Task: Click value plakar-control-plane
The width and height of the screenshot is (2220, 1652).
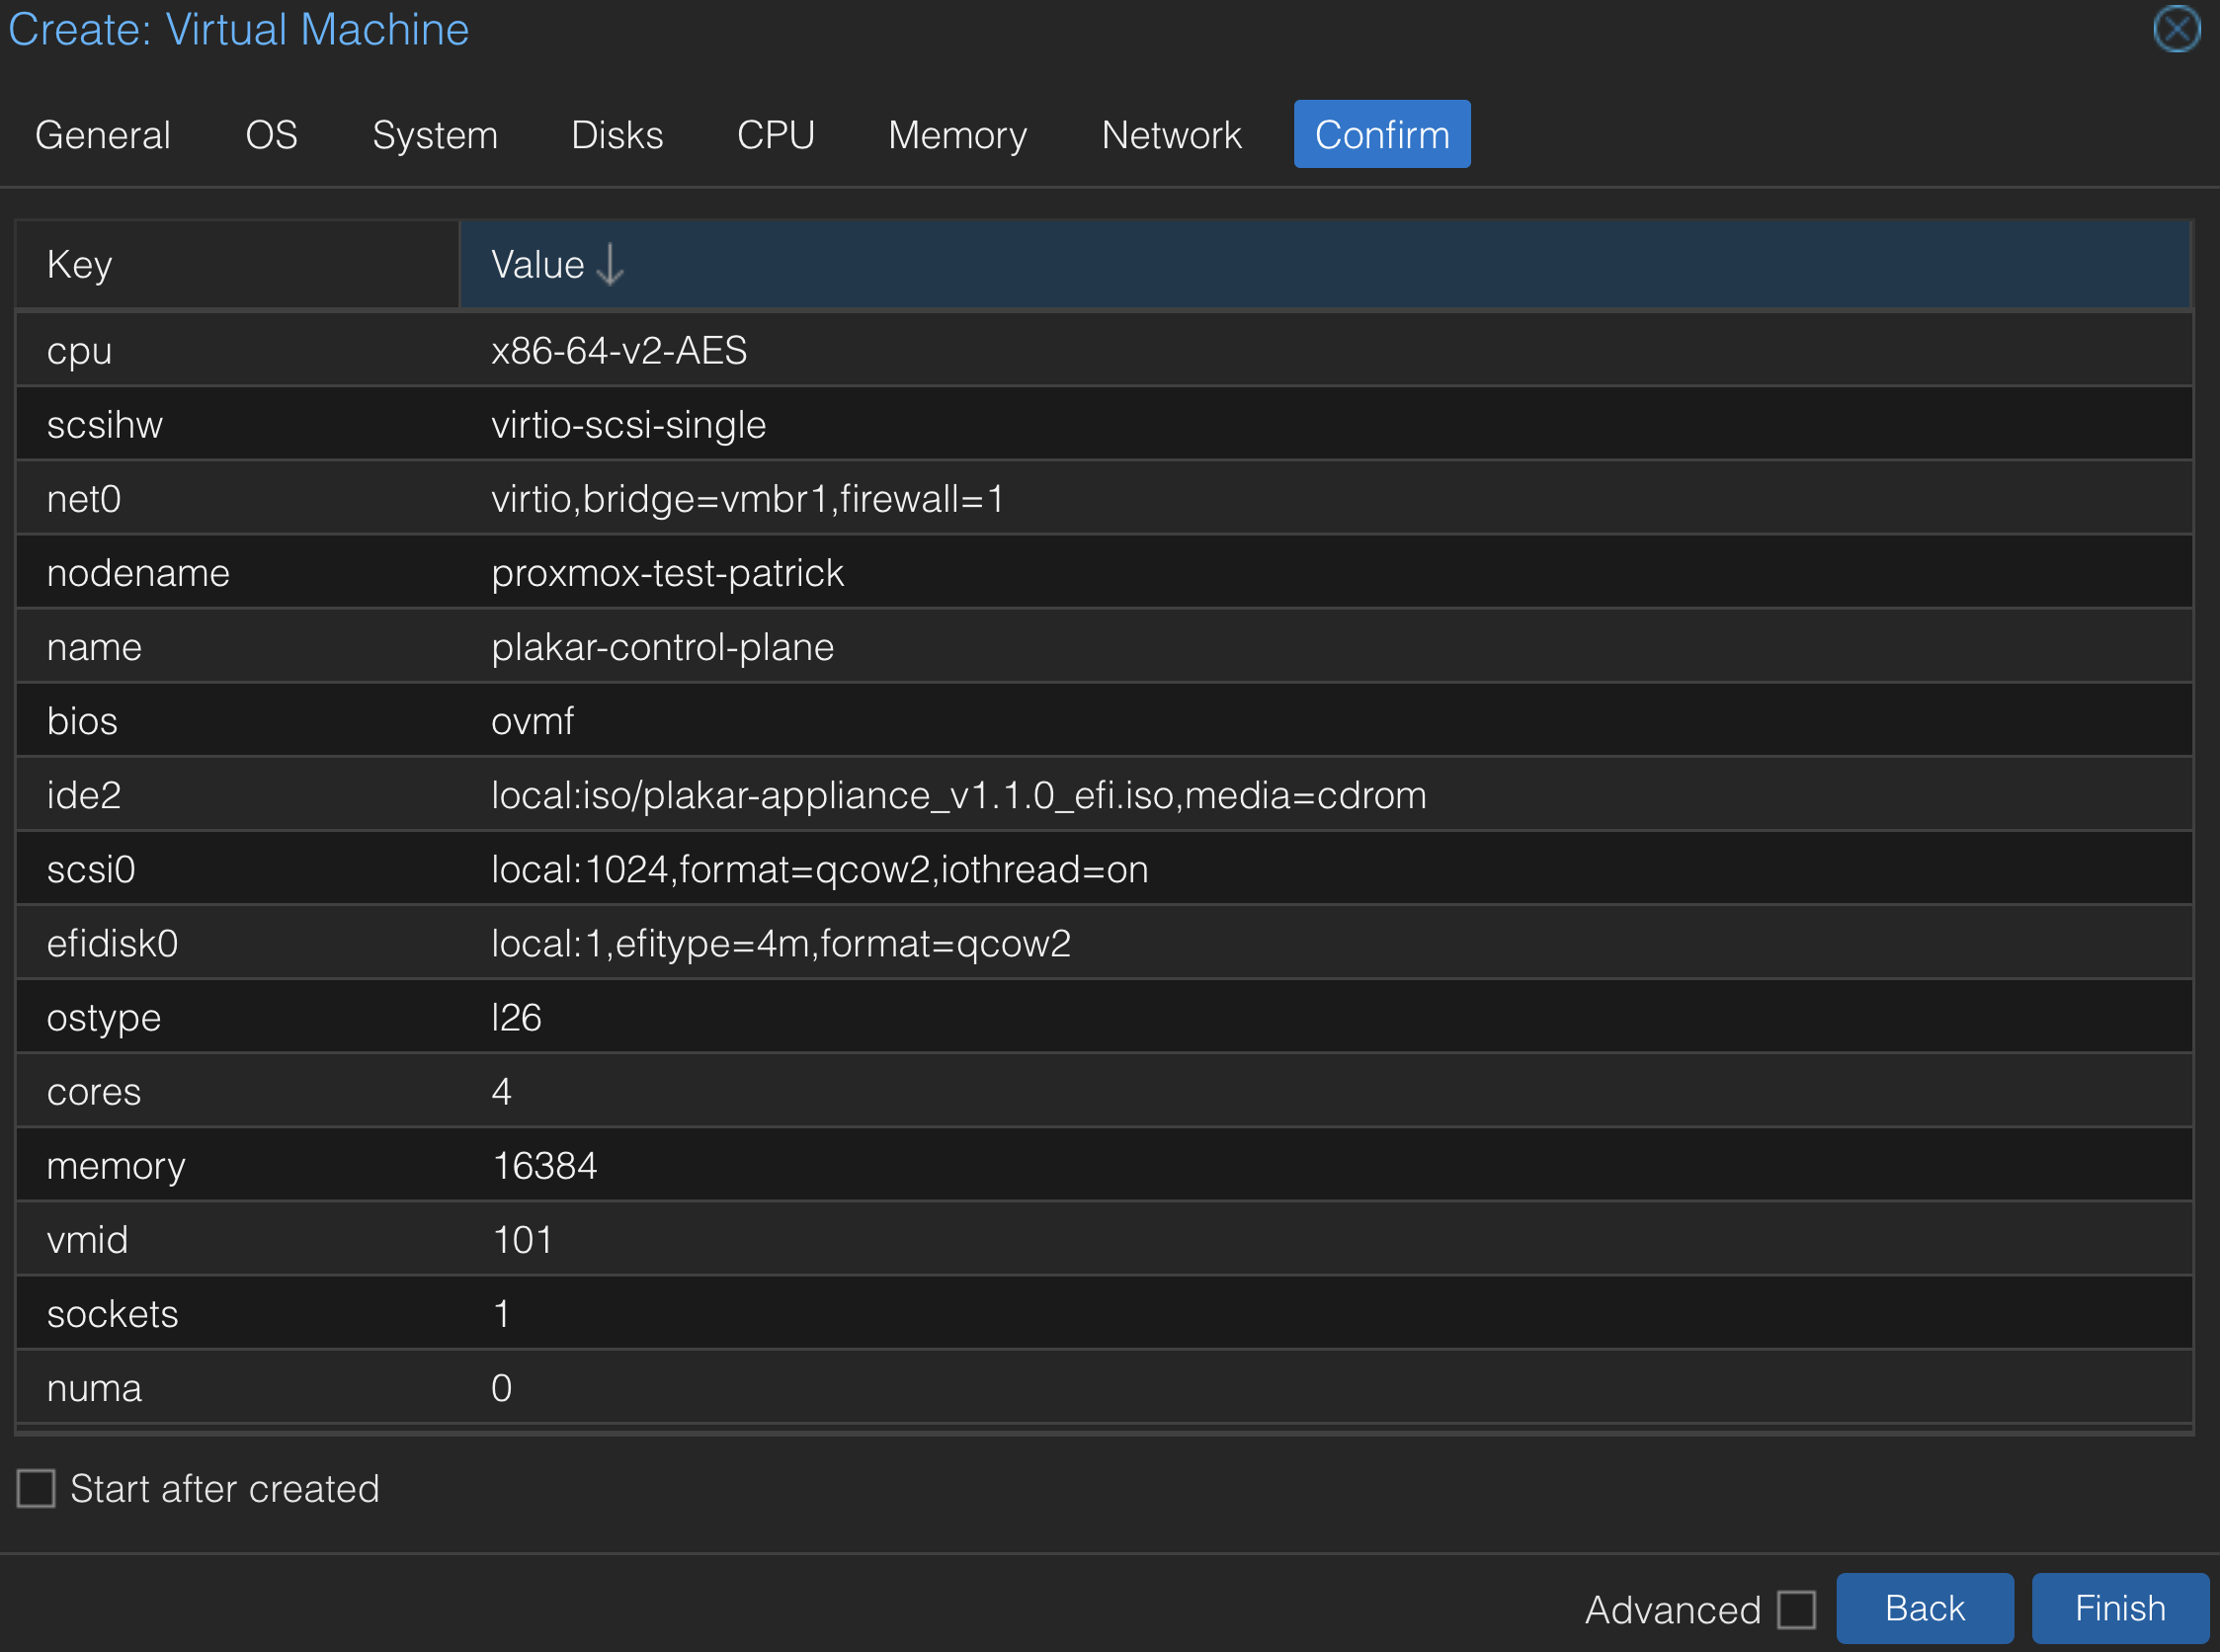Action: [662, 647]
